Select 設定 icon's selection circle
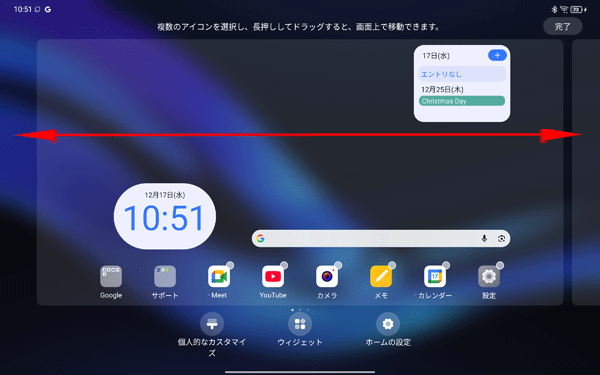 point(500,265)
